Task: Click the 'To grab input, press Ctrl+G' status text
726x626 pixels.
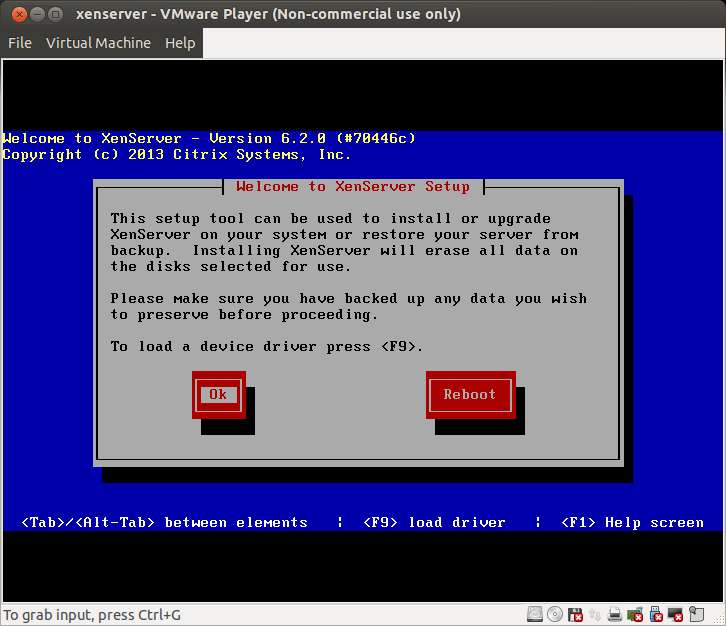Action: pos(92,615)
